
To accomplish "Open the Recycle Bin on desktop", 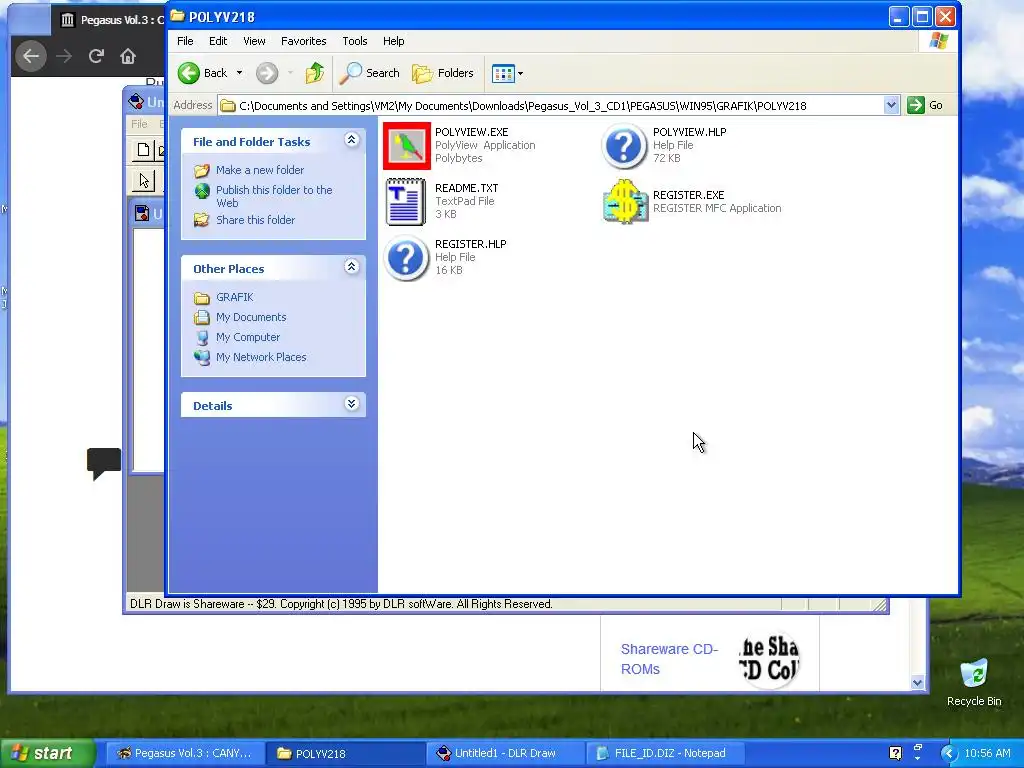I will [974, 682].
